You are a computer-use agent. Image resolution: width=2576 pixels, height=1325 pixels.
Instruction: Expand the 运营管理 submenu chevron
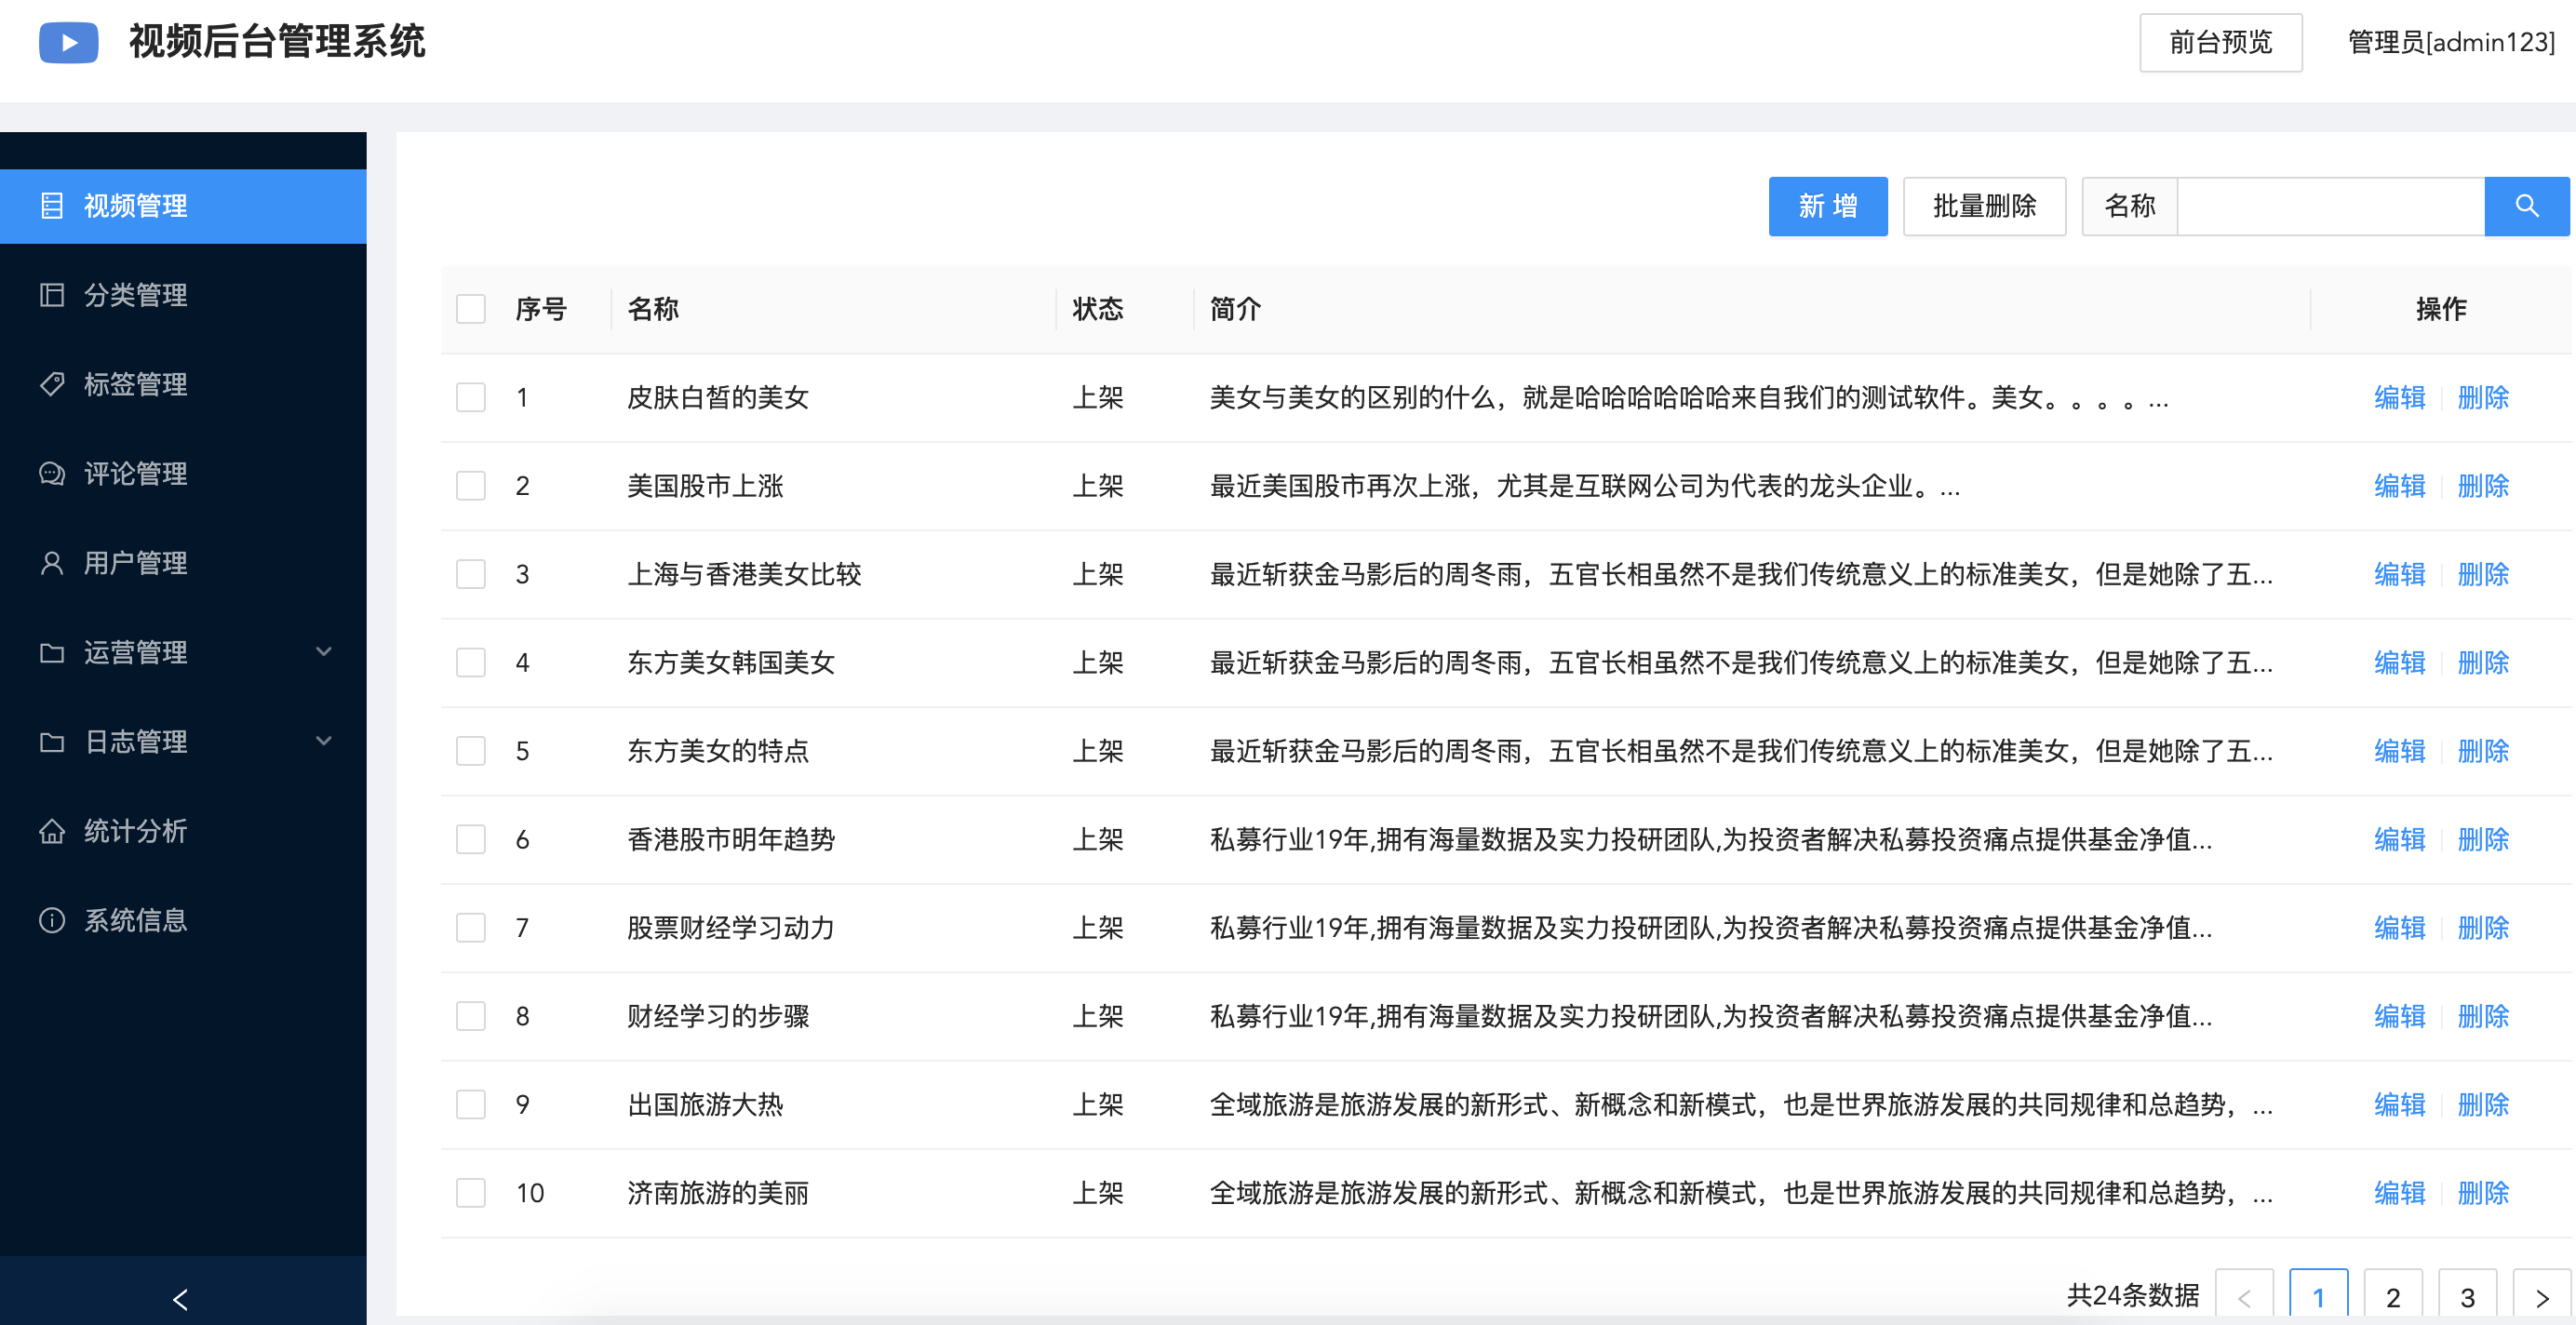tap(324, 652)
